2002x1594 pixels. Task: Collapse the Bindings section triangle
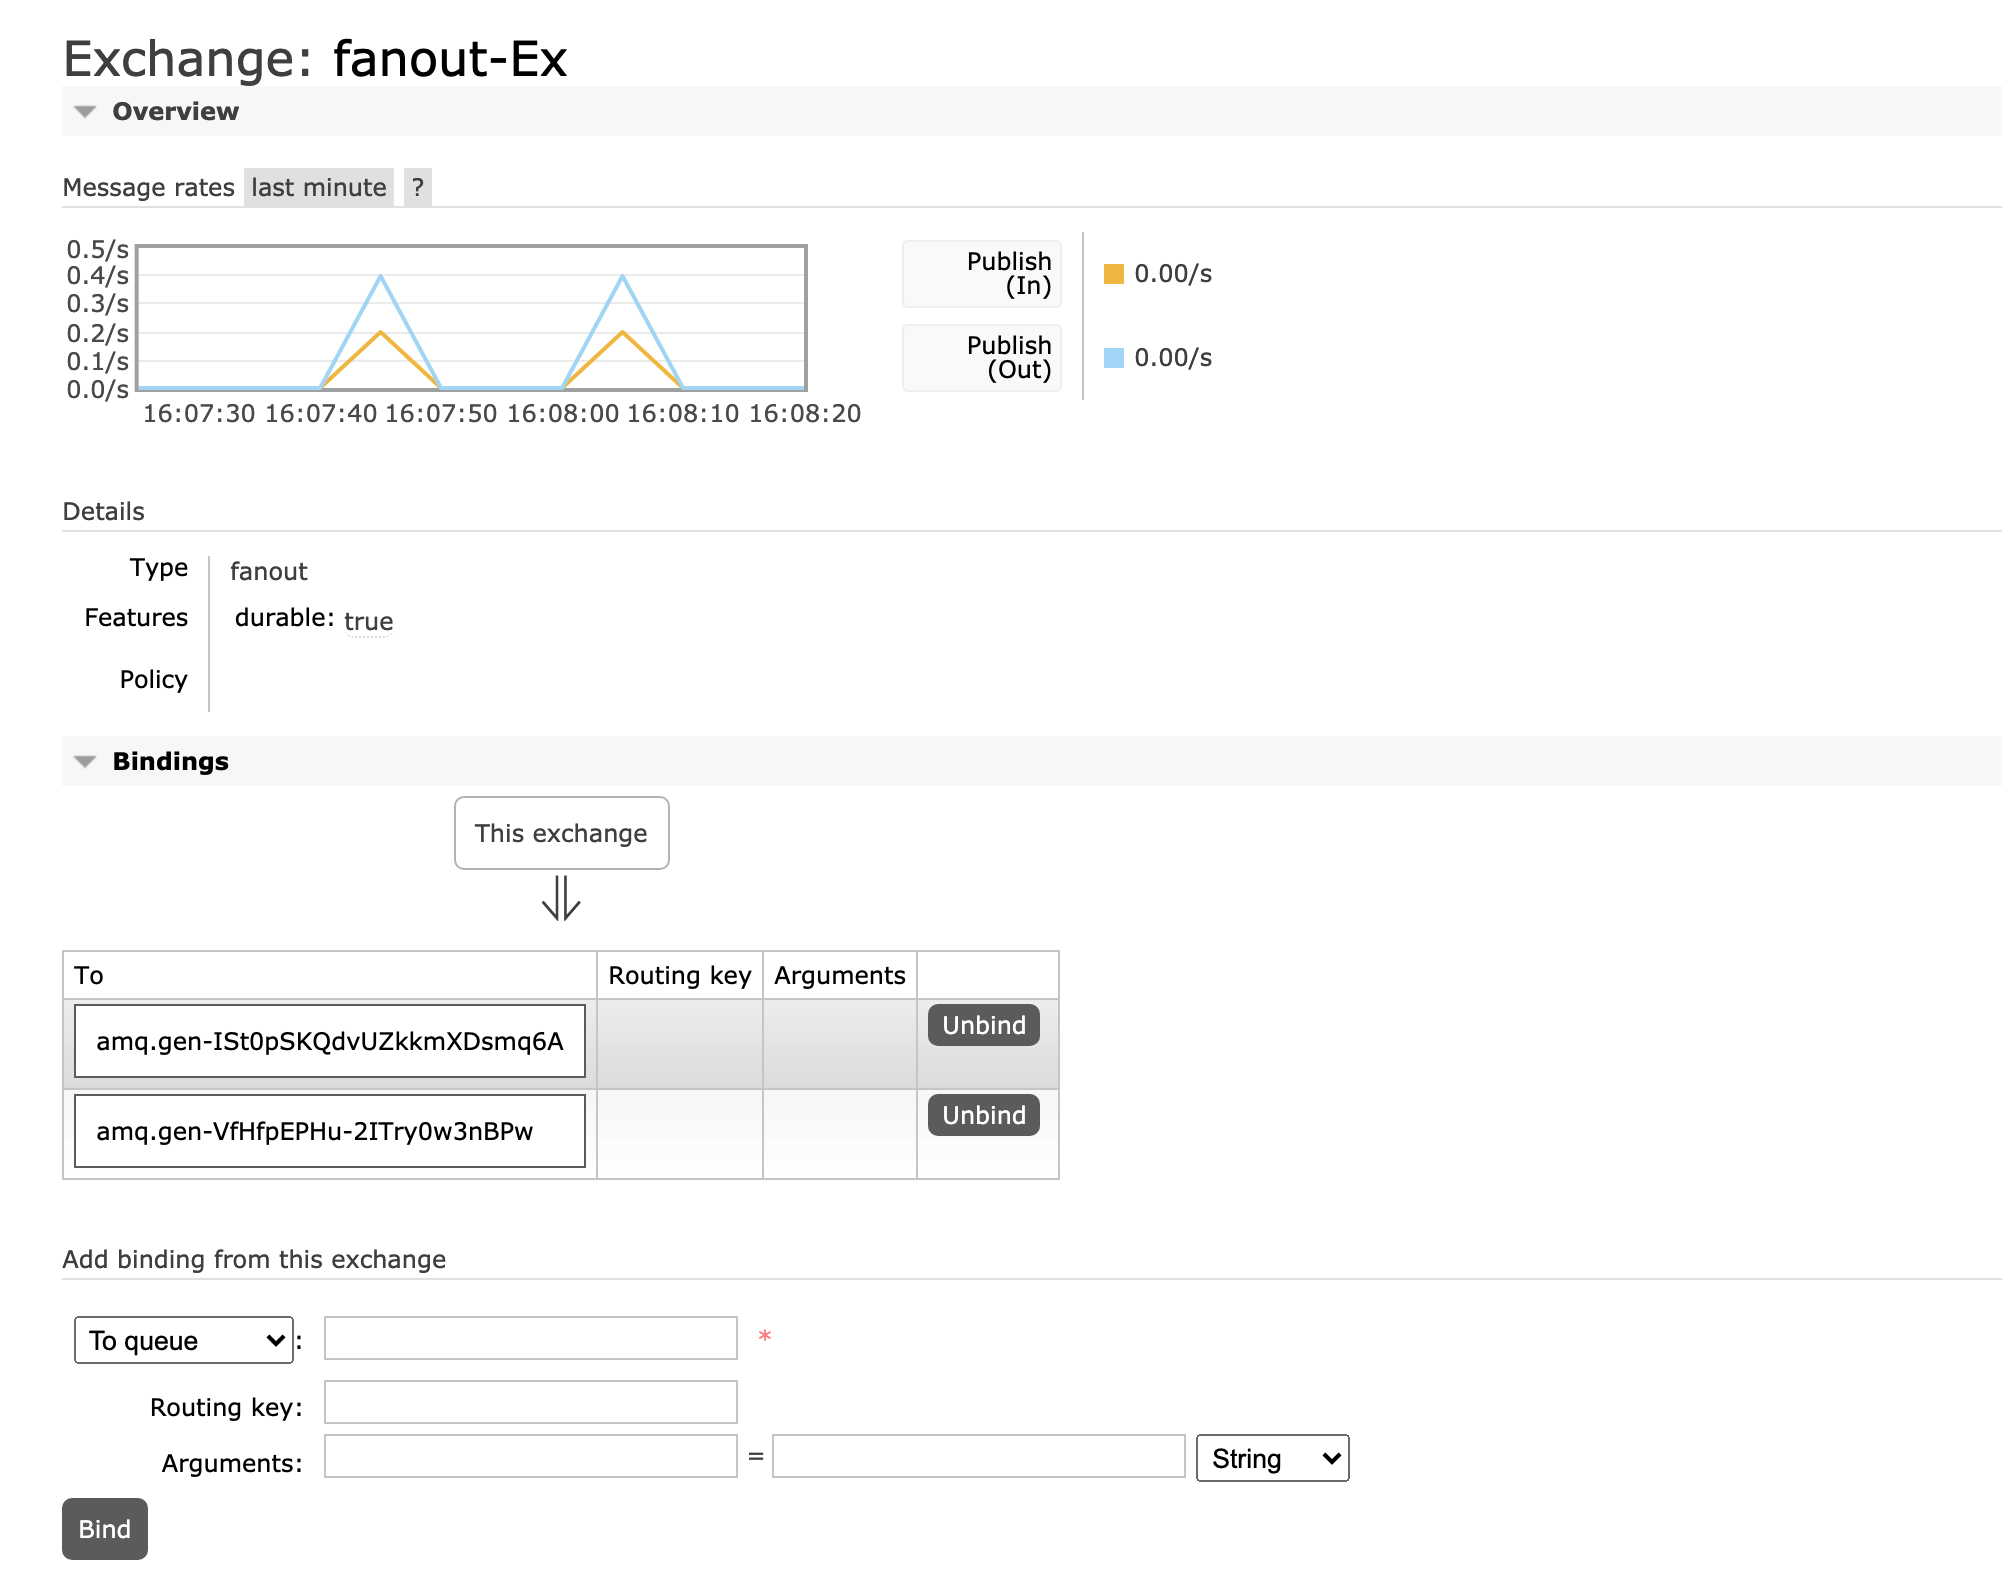coord(85,762)
